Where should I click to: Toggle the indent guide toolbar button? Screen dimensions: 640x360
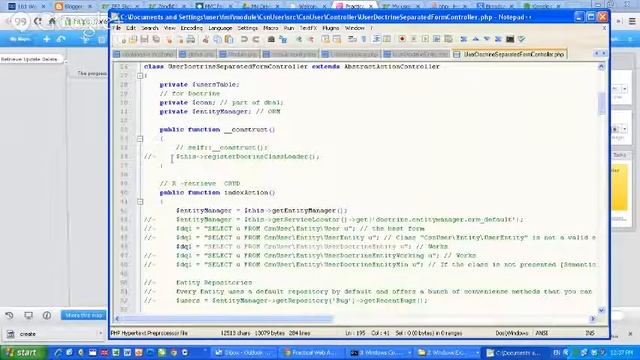click(x=376, y=39)
